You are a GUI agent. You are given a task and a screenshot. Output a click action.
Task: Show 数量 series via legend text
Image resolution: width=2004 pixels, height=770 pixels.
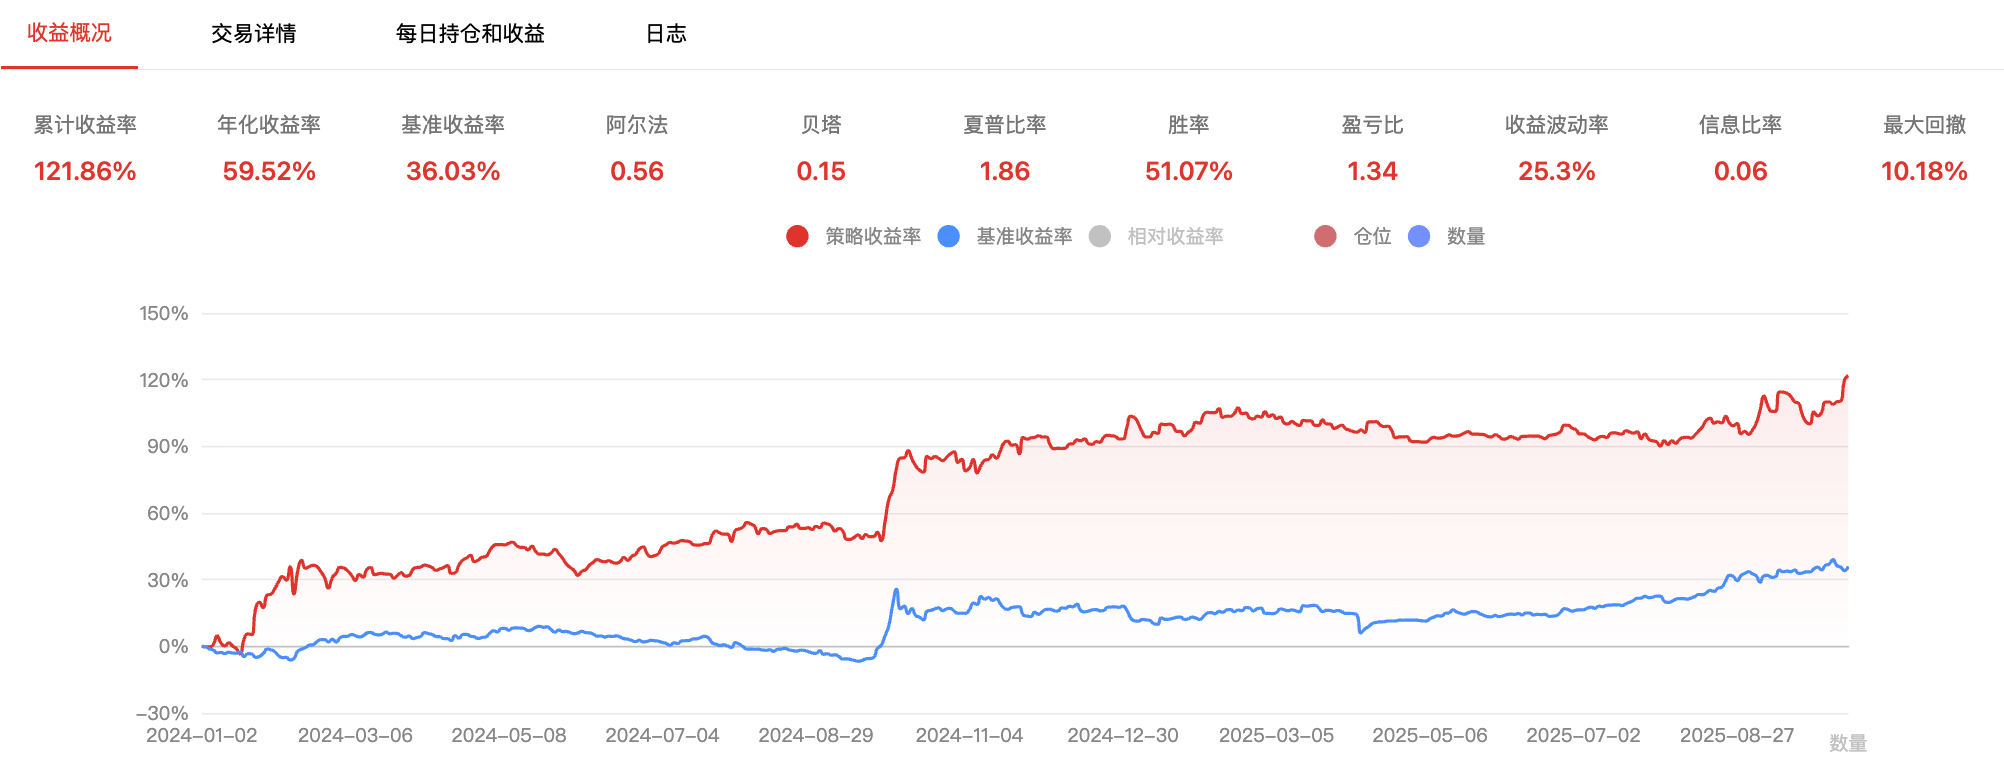(x=1465, y=236)
